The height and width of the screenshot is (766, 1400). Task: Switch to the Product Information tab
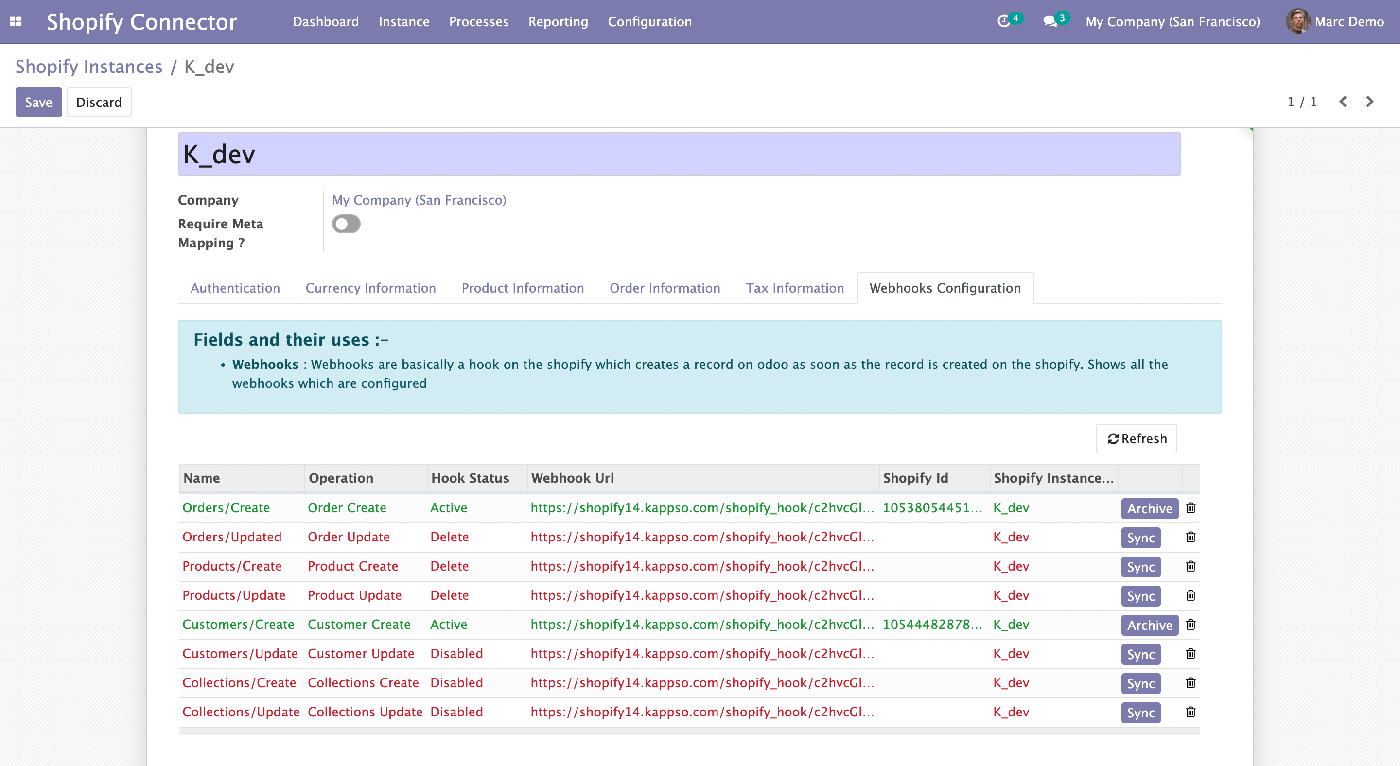pos(523,288)
